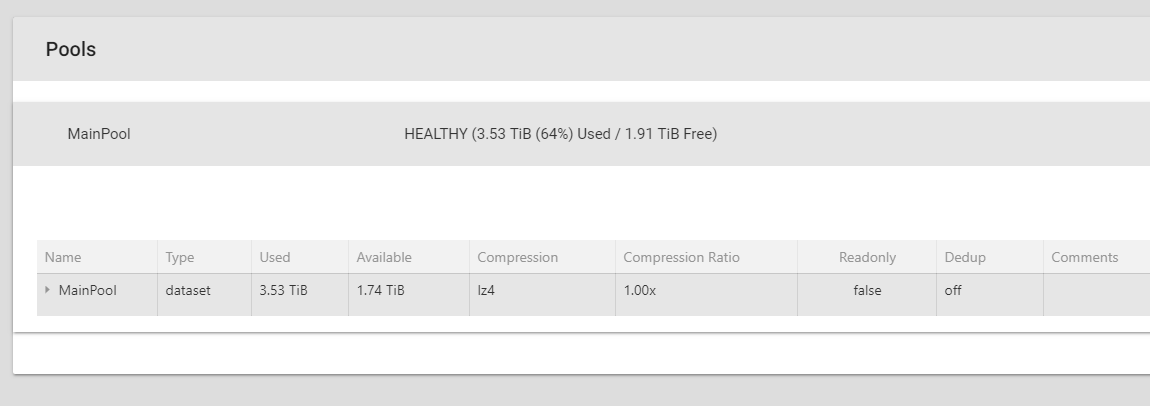
Task: Click the Comments column header
Action: point(1084,257)
